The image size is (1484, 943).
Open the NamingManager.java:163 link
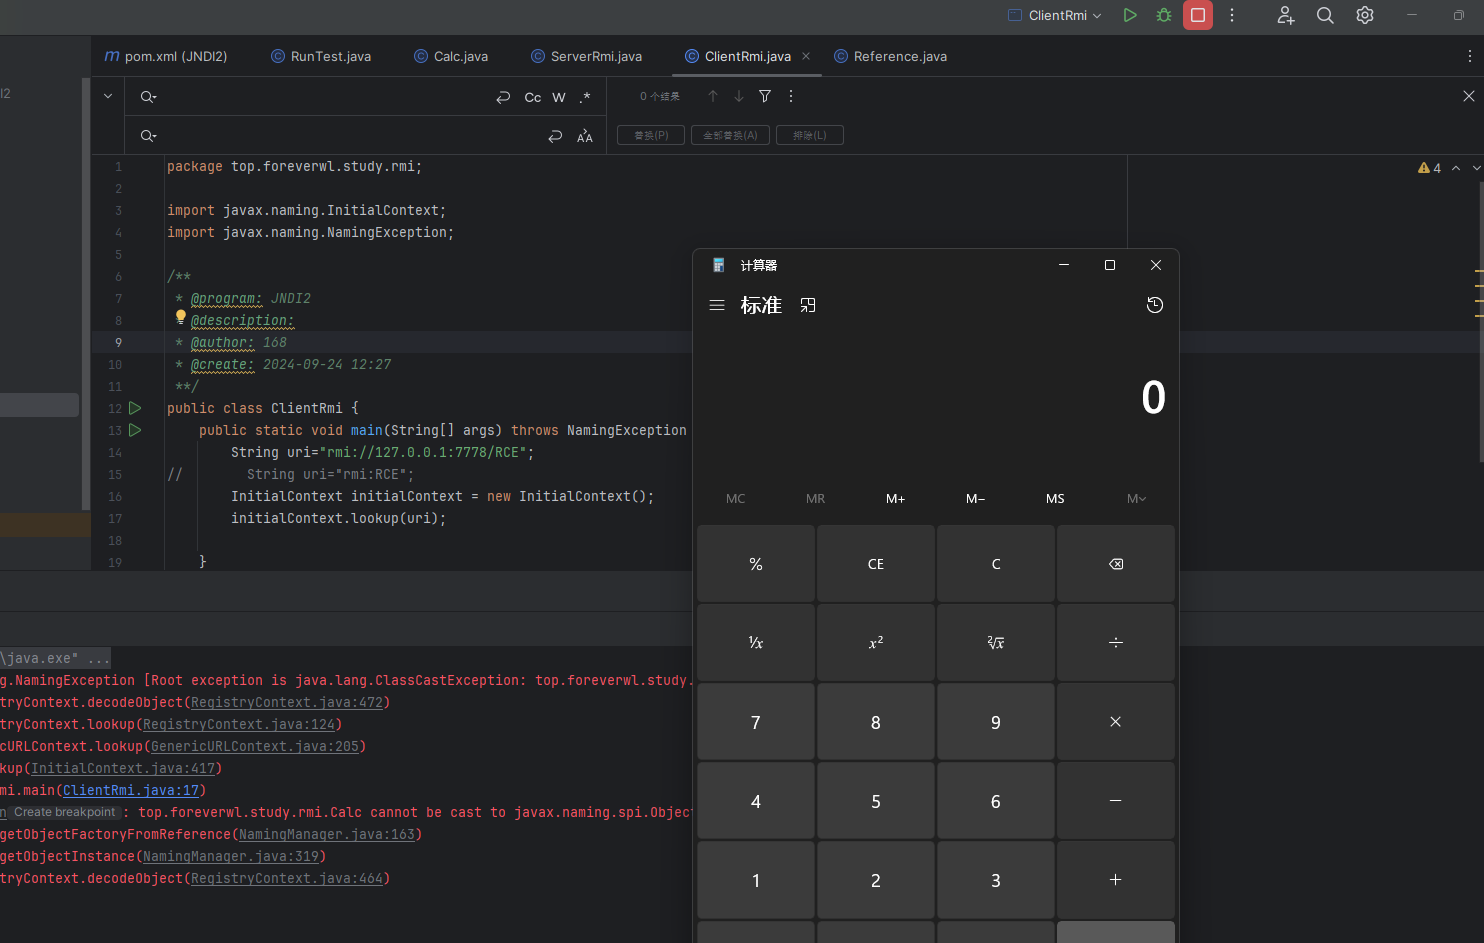coord(327,835)
